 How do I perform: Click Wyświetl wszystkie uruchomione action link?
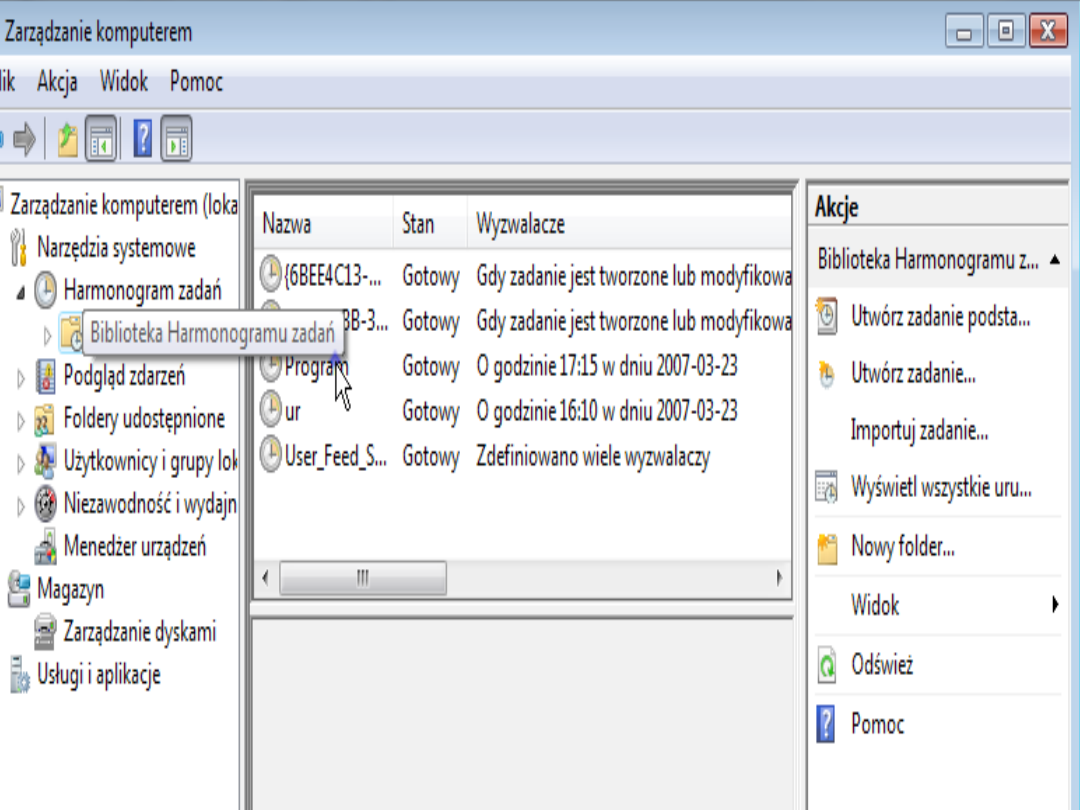click(x=940, y=488)
